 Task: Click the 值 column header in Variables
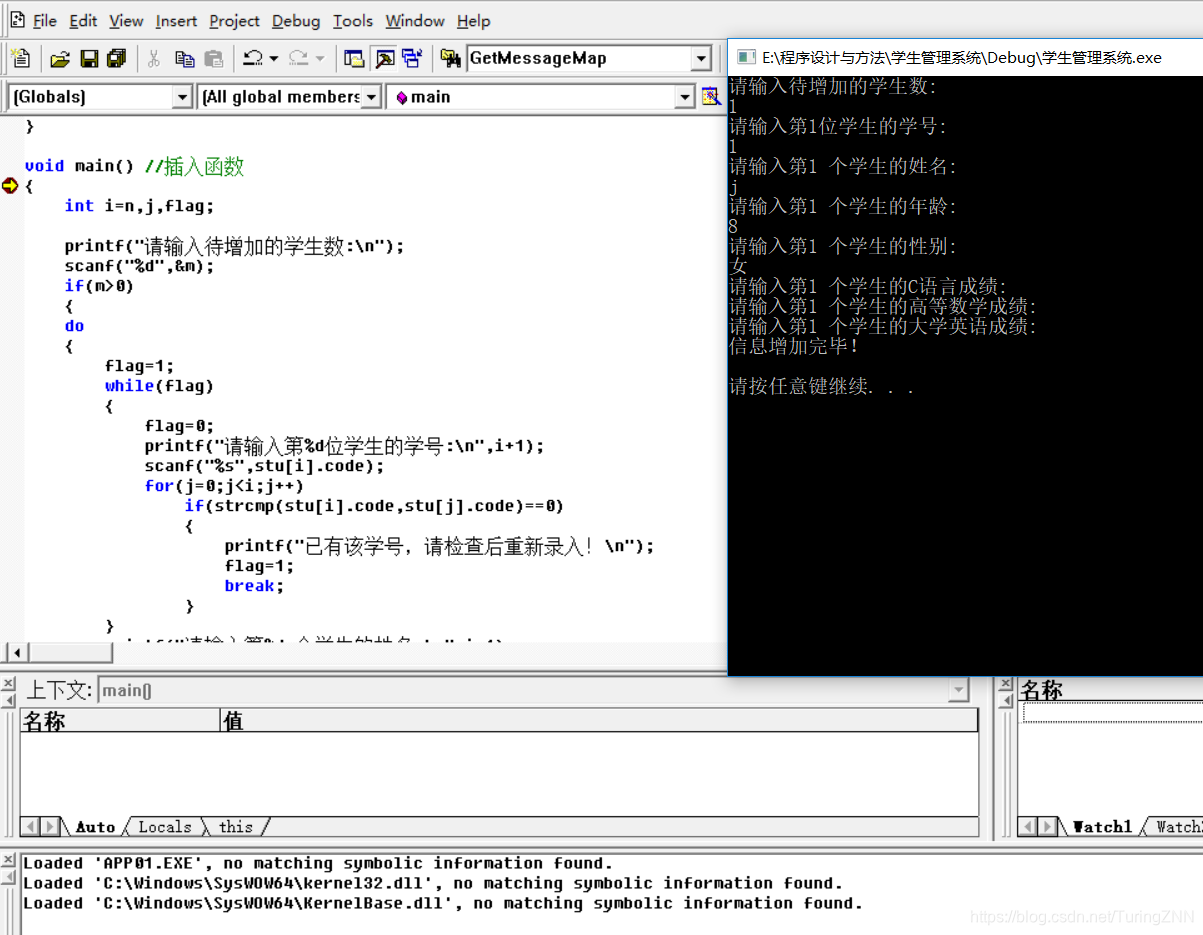pos(598,720)
